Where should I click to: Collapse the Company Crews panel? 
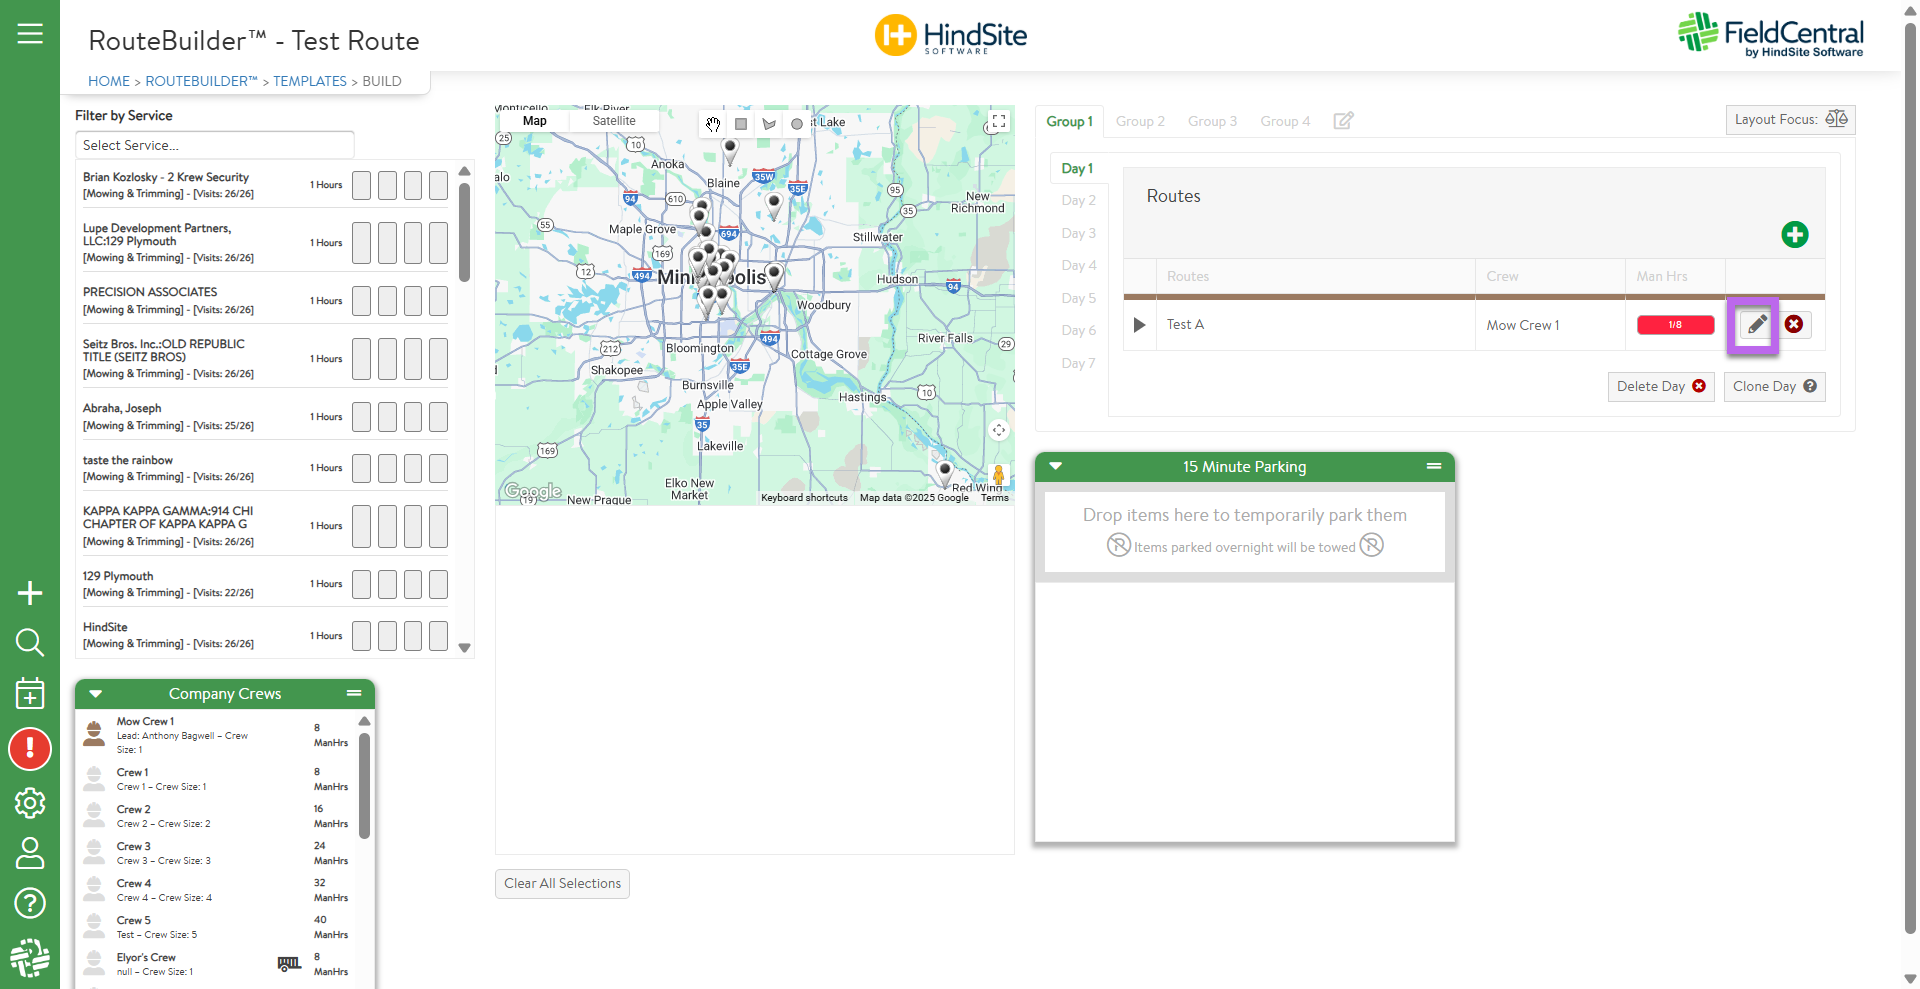pyautogui.click(x=96, y=694)
